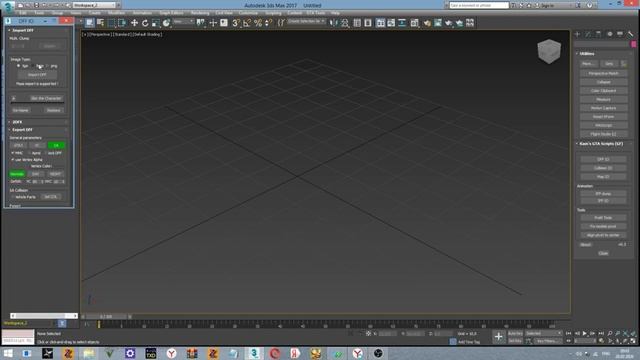The image size is (640, 360).
Task: Click the Import DFF button
Action: tap(37, 75)
